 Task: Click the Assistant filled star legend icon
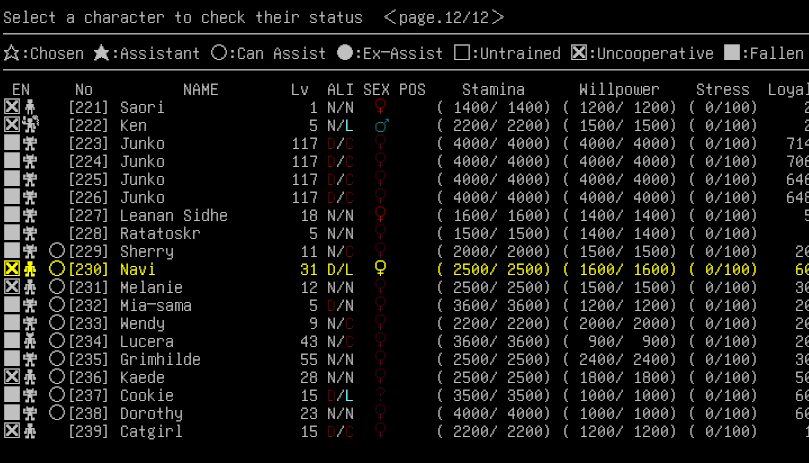click(x=101, y=53)
